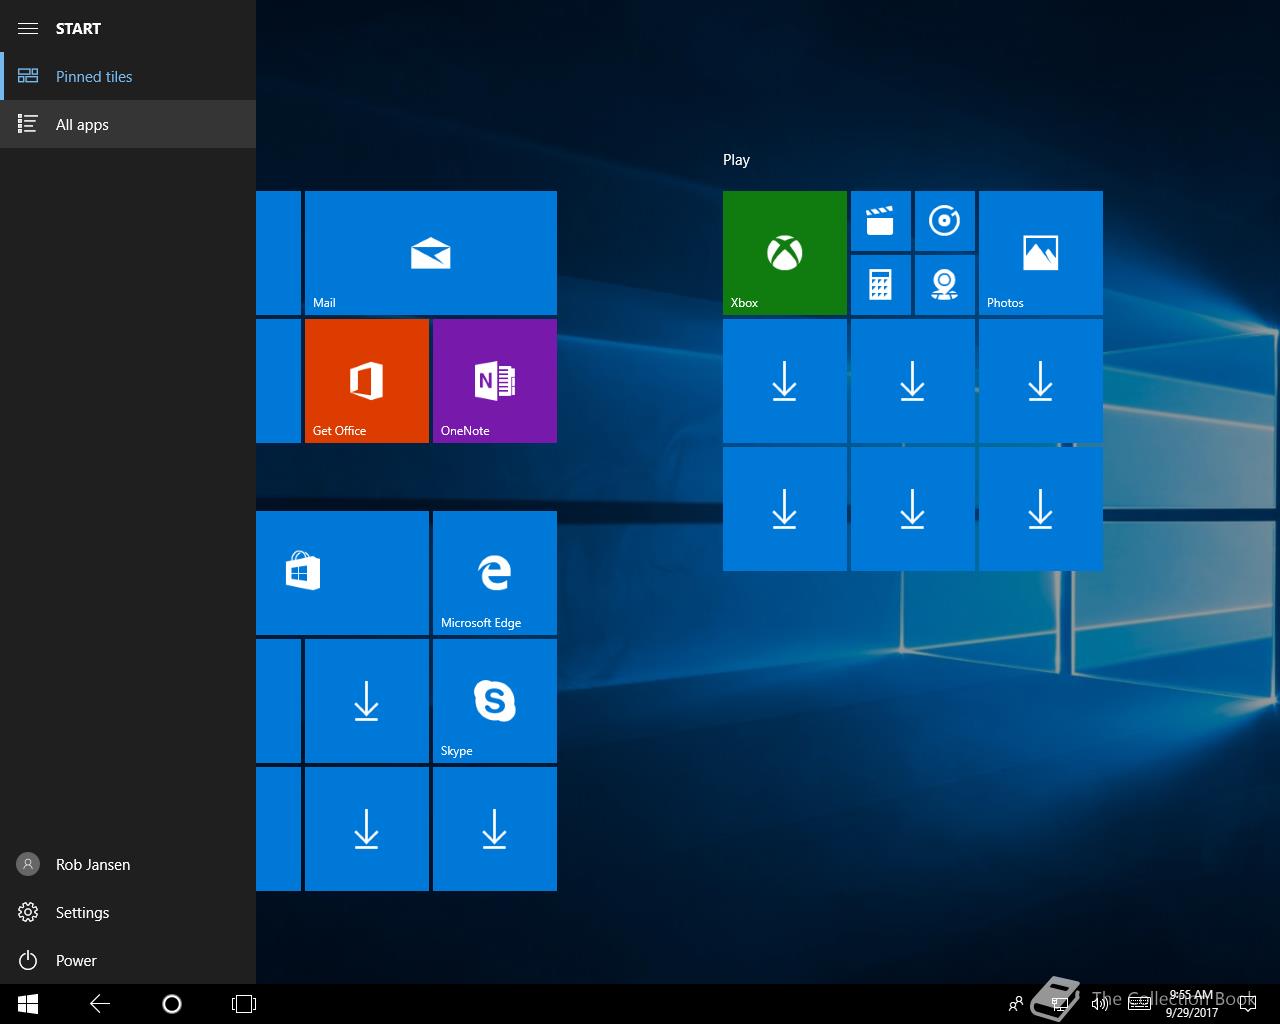The height and width of the screenshot is (1024, 1280).
Task: Select download tile left of Skype
Action: click(x=367, y=701)
